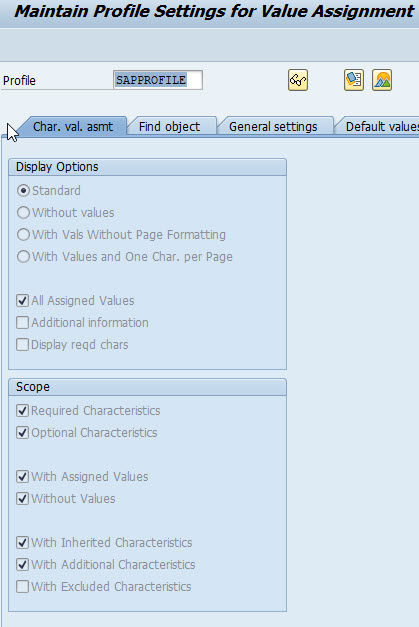Image resolution: width=419 pixels, height=627 pixels.
Task: Click the Profile input field SAPPROFILE
Action: pos(158,80)
